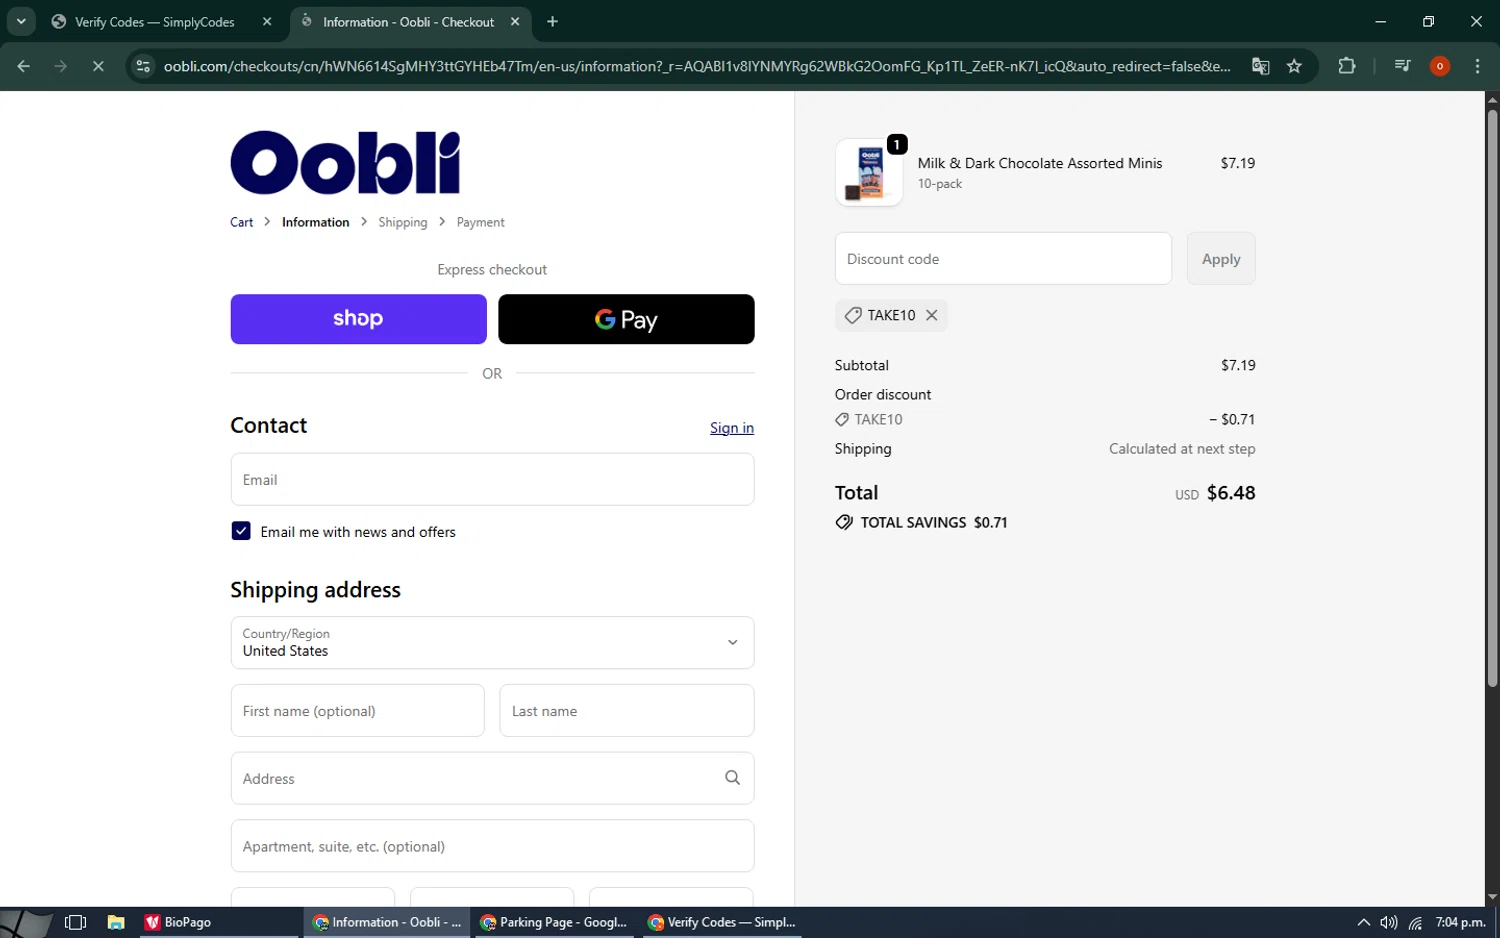Stop loading the page

(98, 66)
